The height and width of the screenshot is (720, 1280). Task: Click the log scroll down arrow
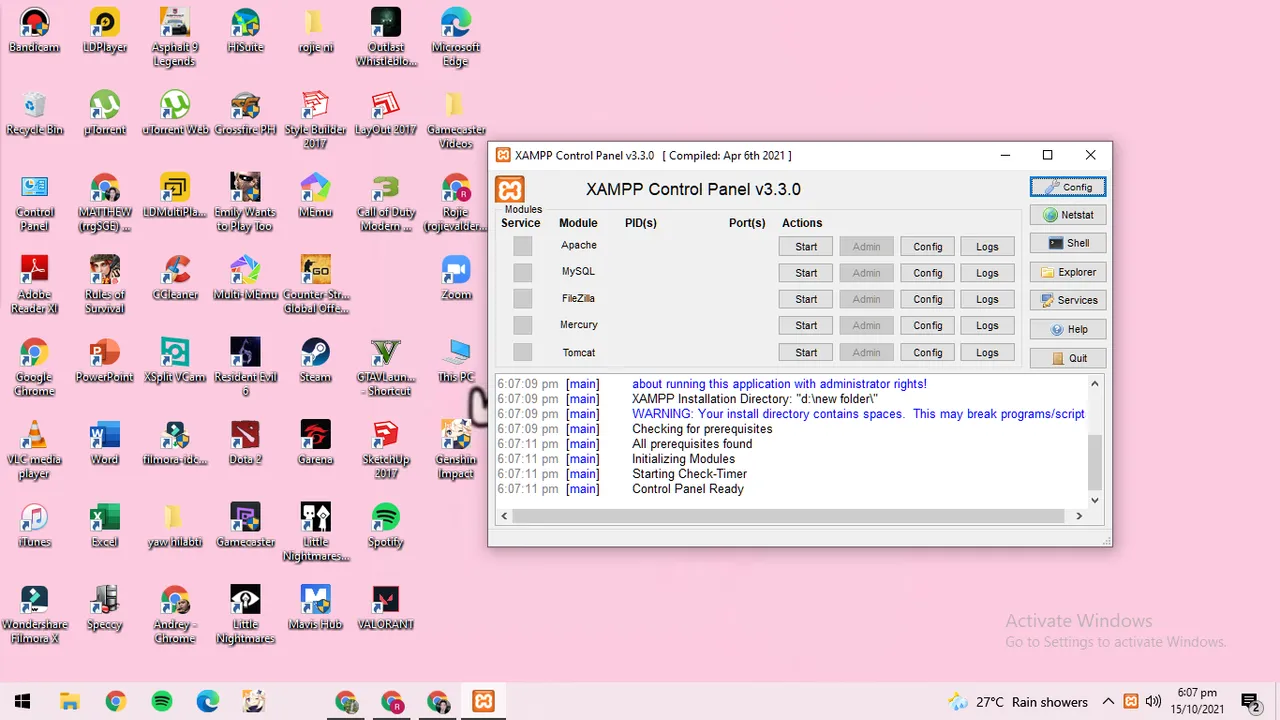pos(1095,500)
